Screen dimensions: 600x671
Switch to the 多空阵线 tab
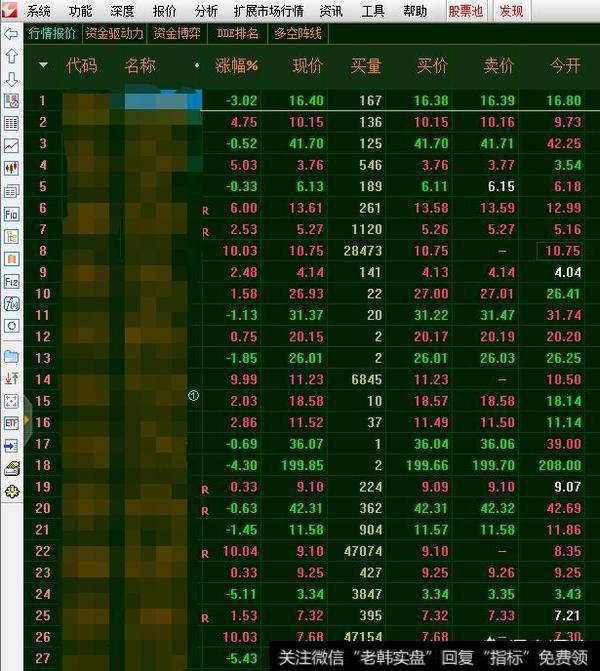298,33
